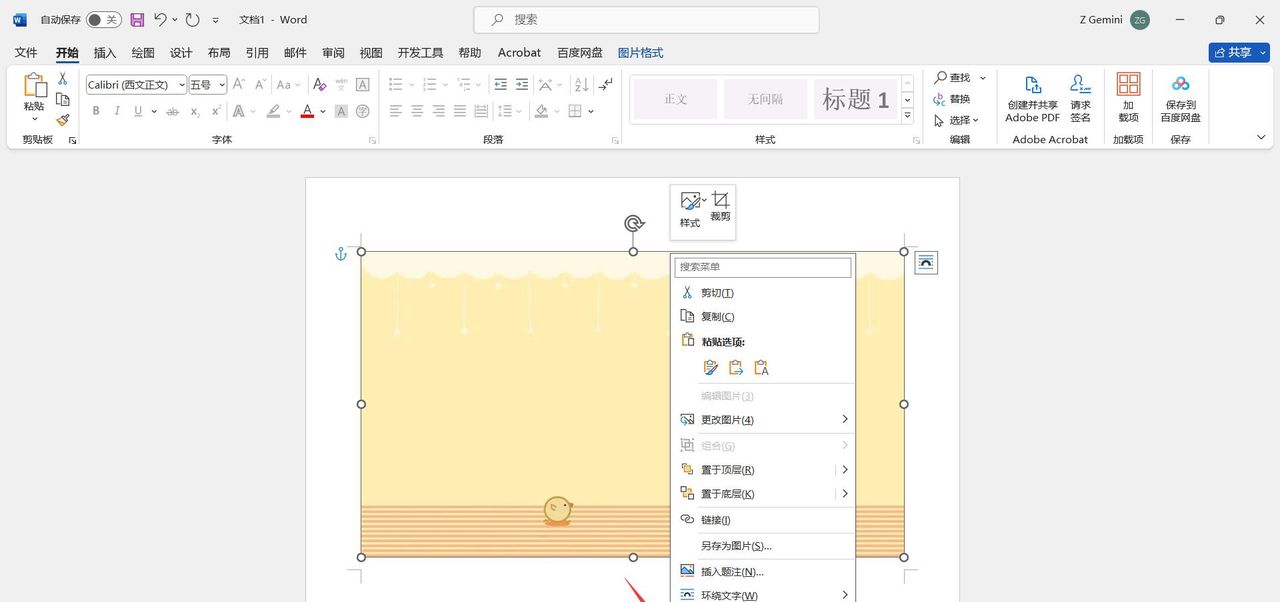Screen dimensions: 1280x602
Task: Click Create and Share Adobe PDF icon
Action: click(1032, 98)
